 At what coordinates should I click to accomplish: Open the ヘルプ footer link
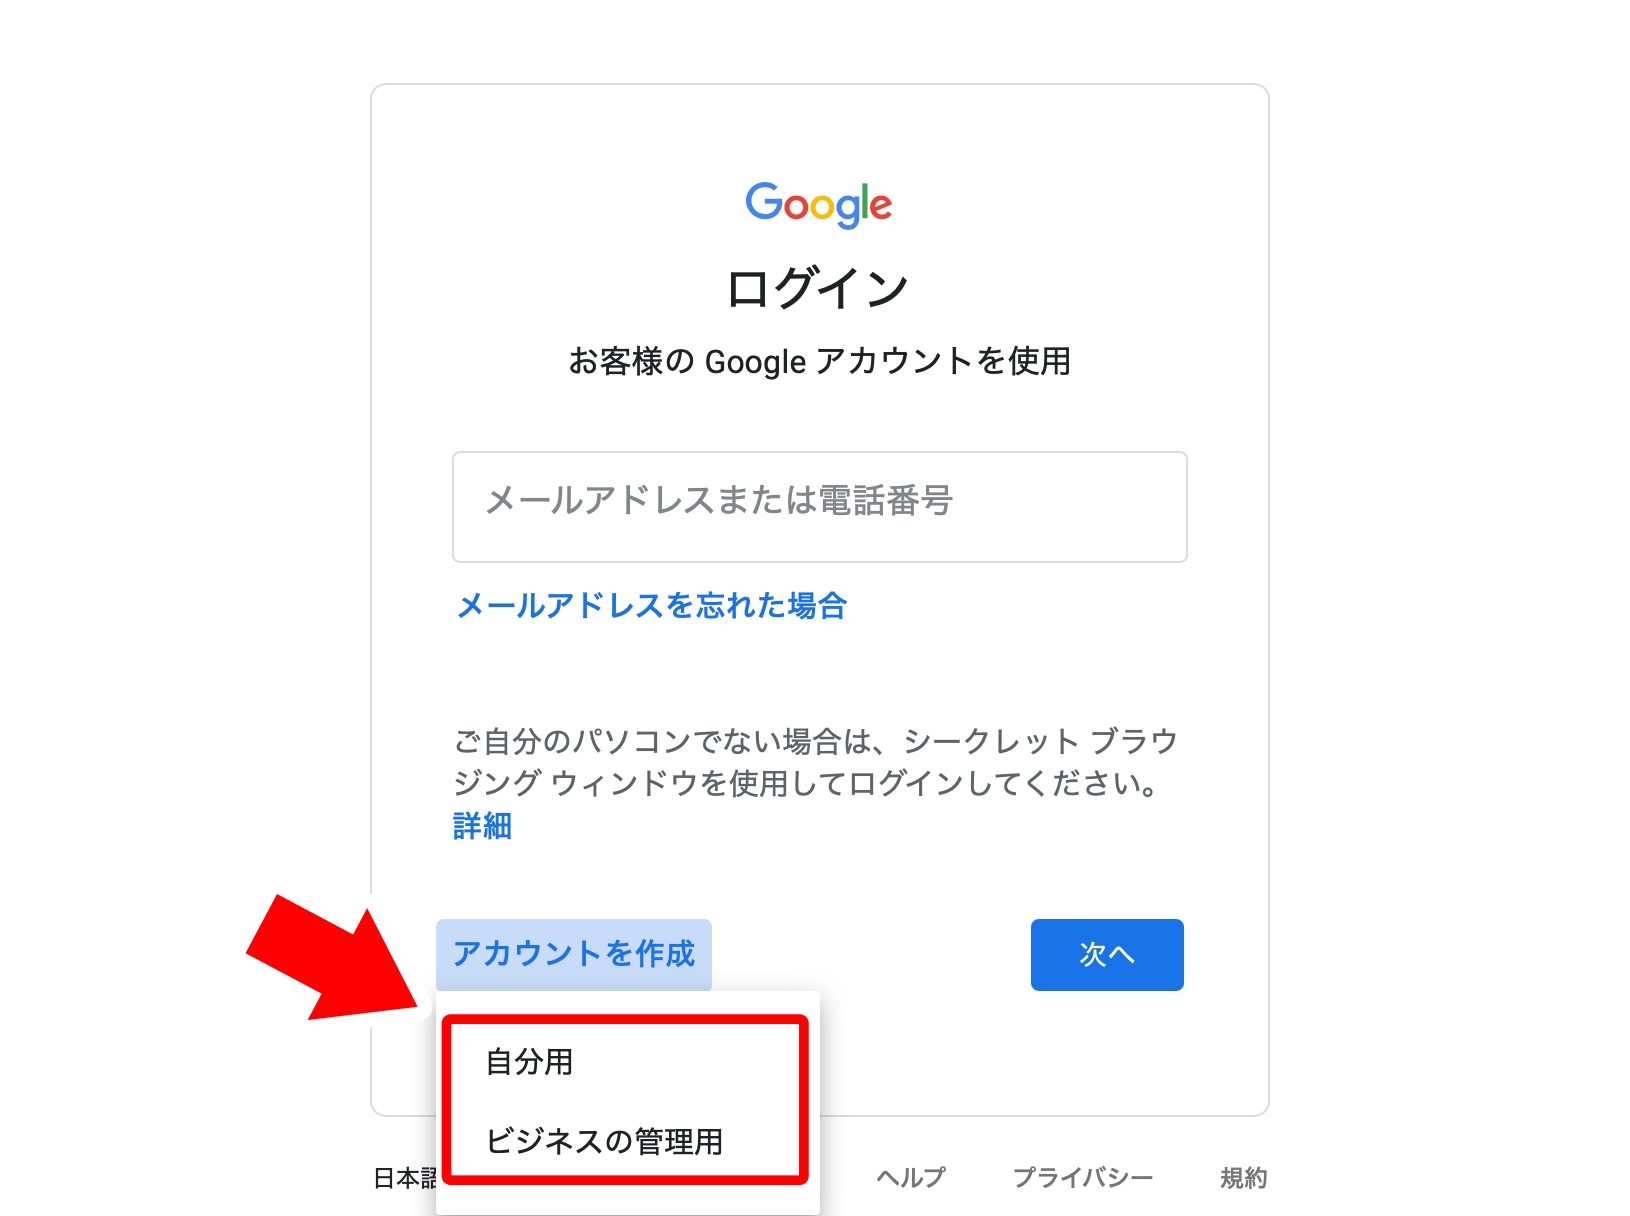pos(911,1178)
